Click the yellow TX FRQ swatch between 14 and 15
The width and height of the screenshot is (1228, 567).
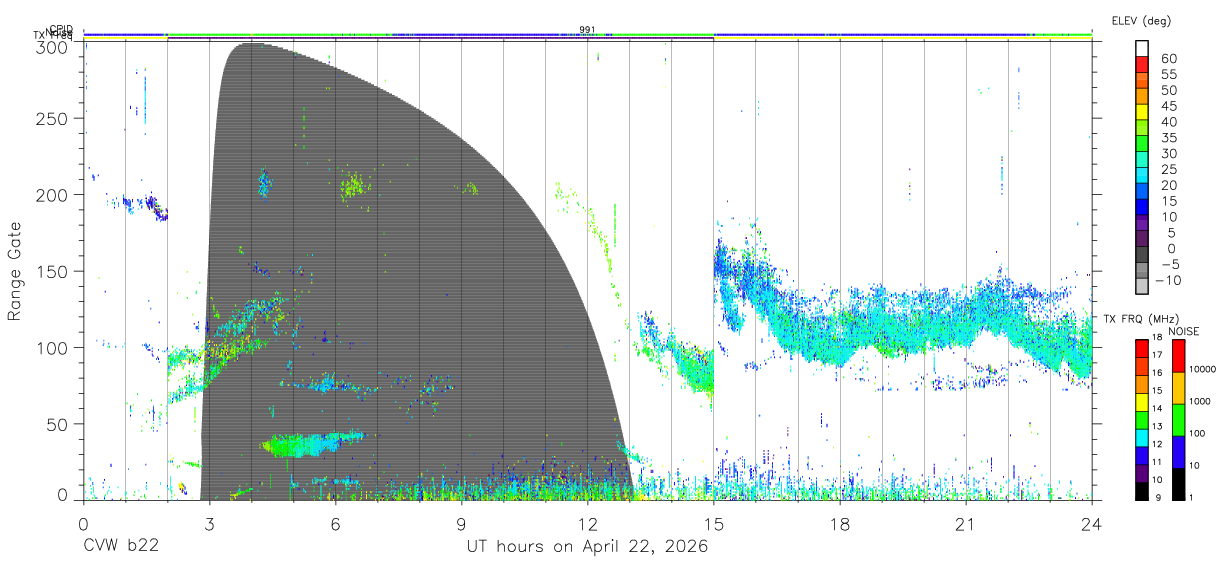(1142, 401)
